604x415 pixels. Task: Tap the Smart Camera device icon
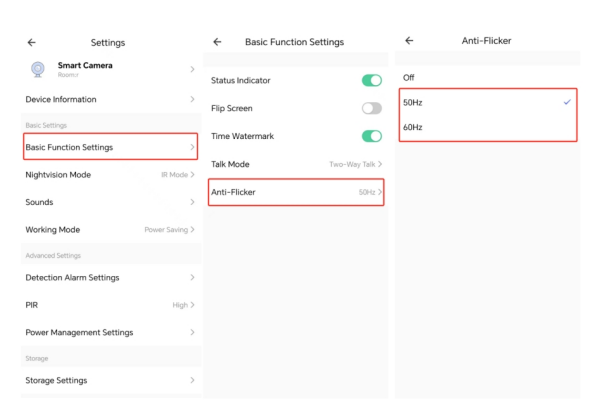click(38, 69)
